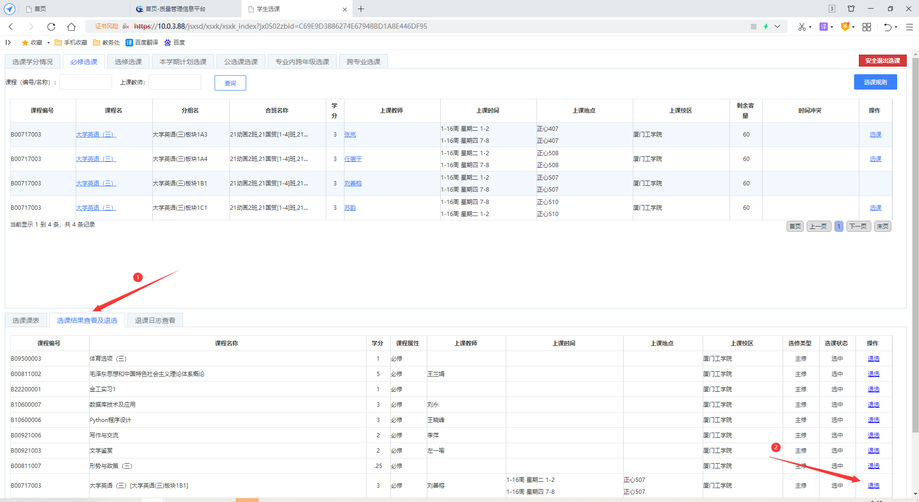This screenshot has height=502, width=919.
Task: Click the 上课教师 input field
Action: coord(174,82)
